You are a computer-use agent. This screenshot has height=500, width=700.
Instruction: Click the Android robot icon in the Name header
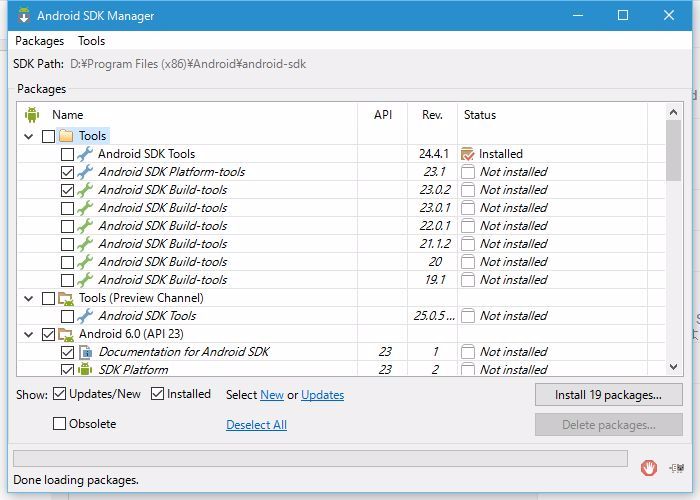[x=30, y=115]
